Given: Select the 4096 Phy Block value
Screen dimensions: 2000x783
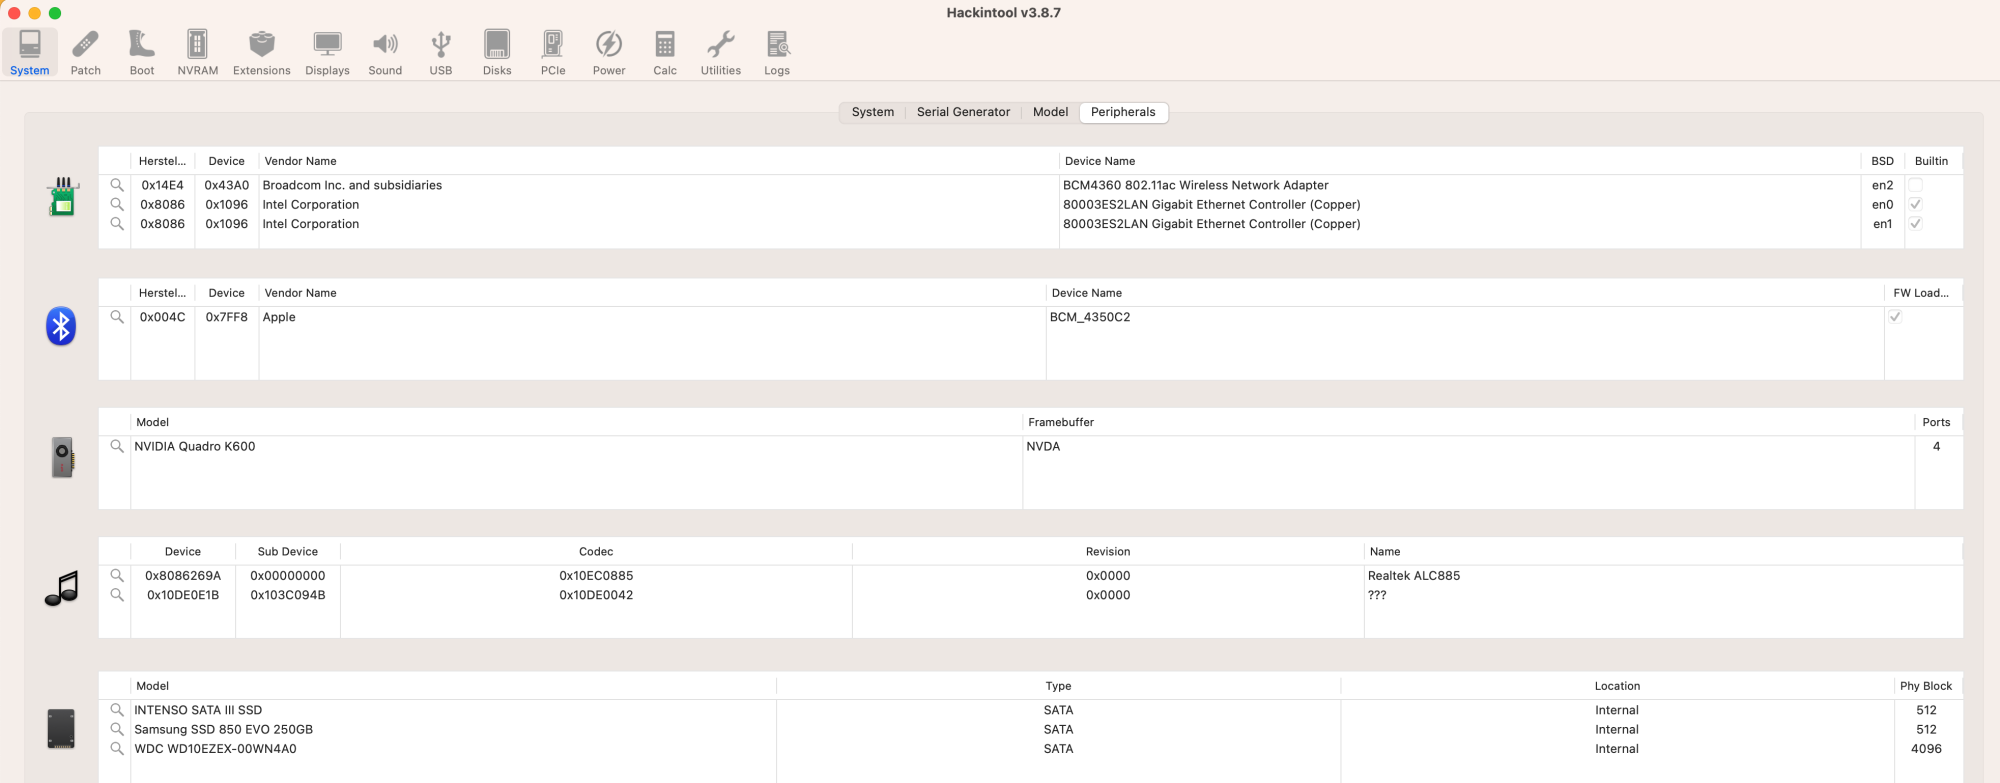Looking at the screenshot, I should pos(1926,749).
